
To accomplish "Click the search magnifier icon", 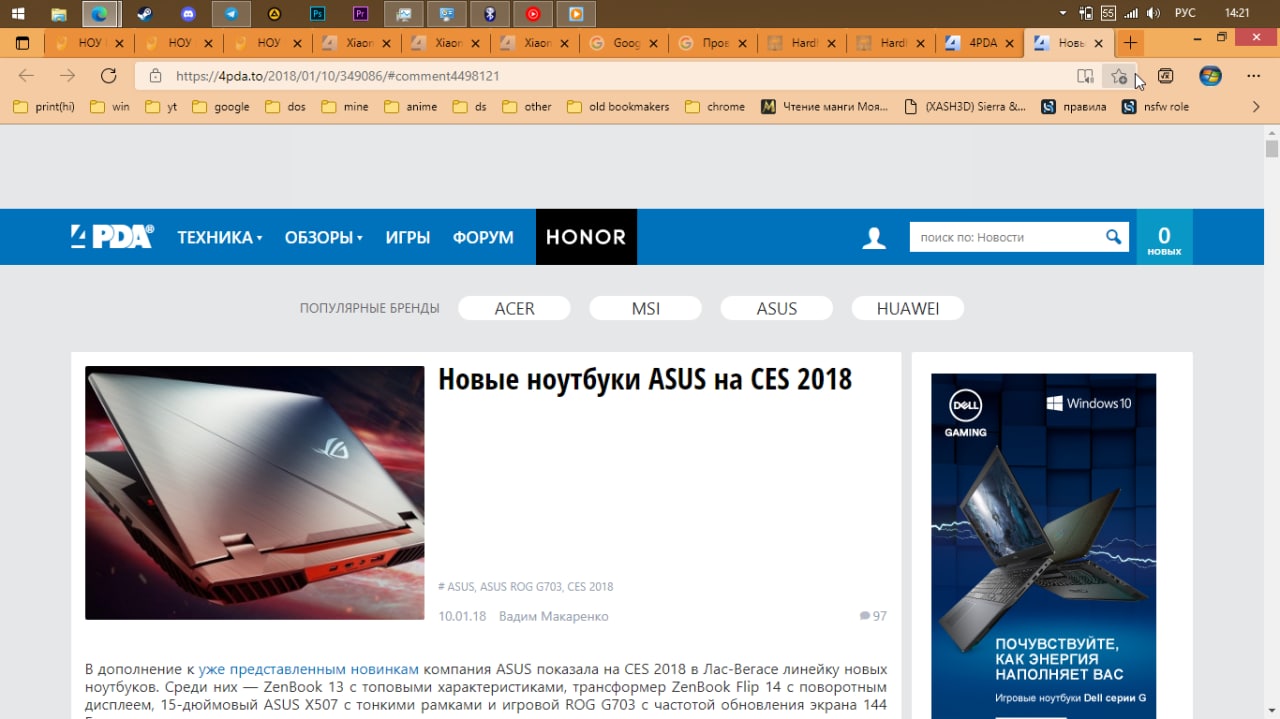I will point(1113,237).
